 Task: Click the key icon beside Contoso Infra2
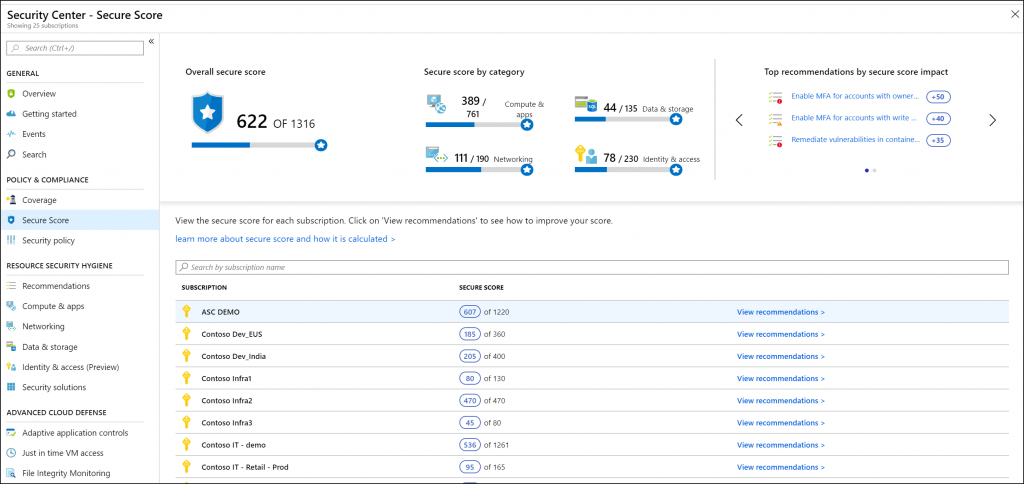click(x=186, y=400)
